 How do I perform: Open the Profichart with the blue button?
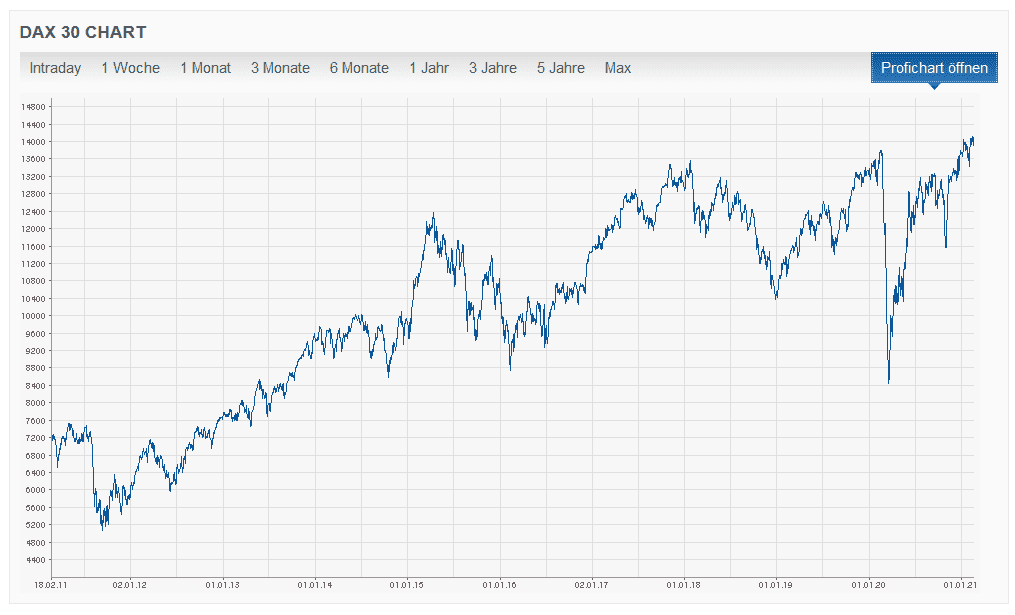click(x=934, y=68)
